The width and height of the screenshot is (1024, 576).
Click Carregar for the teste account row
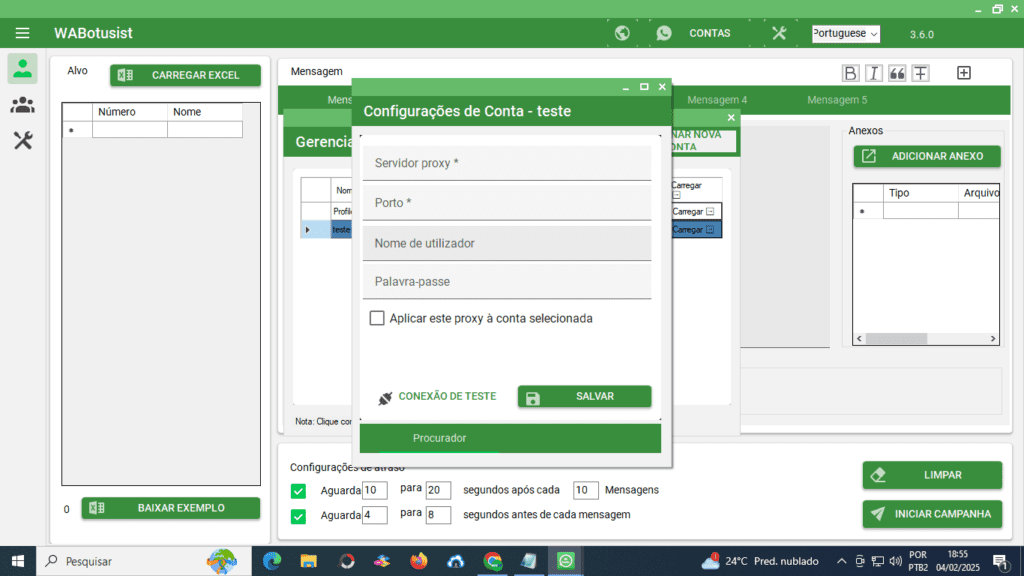click(x=696, y=230)
